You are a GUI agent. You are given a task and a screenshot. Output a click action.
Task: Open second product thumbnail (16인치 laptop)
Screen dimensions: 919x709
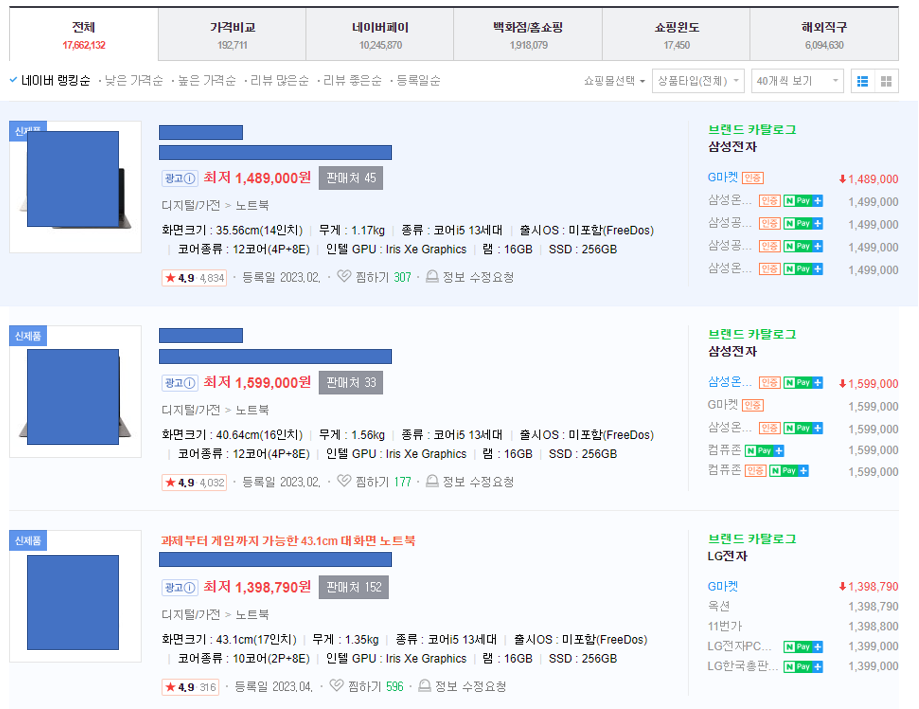(75, 391)
